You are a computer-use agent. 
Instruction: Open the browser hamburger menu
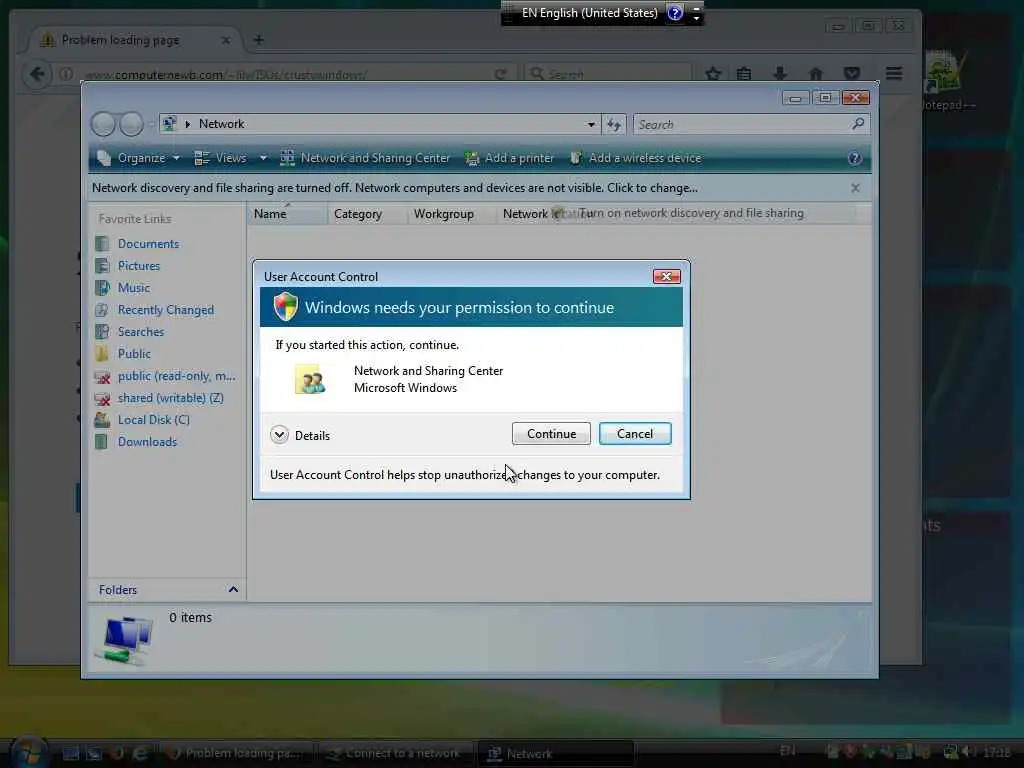pos(894,74)
